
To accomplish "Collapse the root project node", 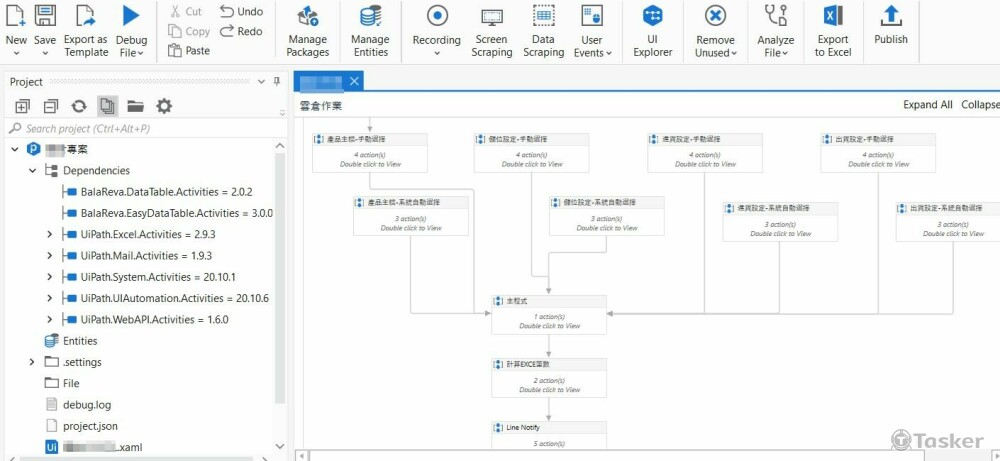I will (15, 149).
